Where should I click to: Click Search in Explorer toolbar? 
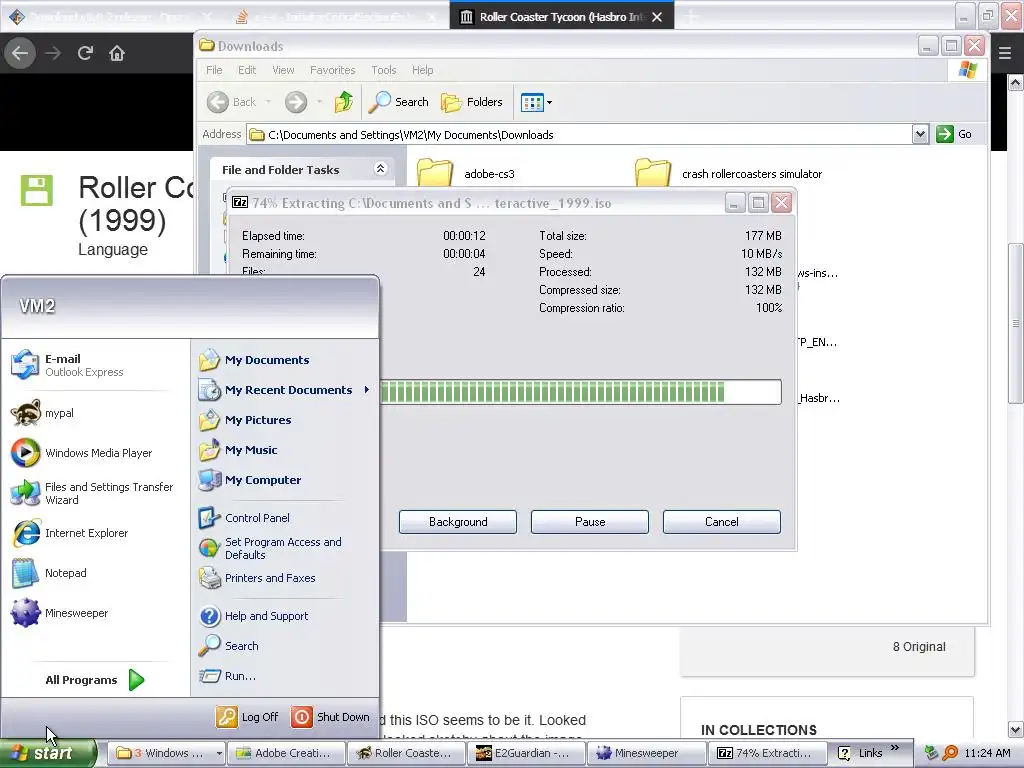(x=399, y=102)
